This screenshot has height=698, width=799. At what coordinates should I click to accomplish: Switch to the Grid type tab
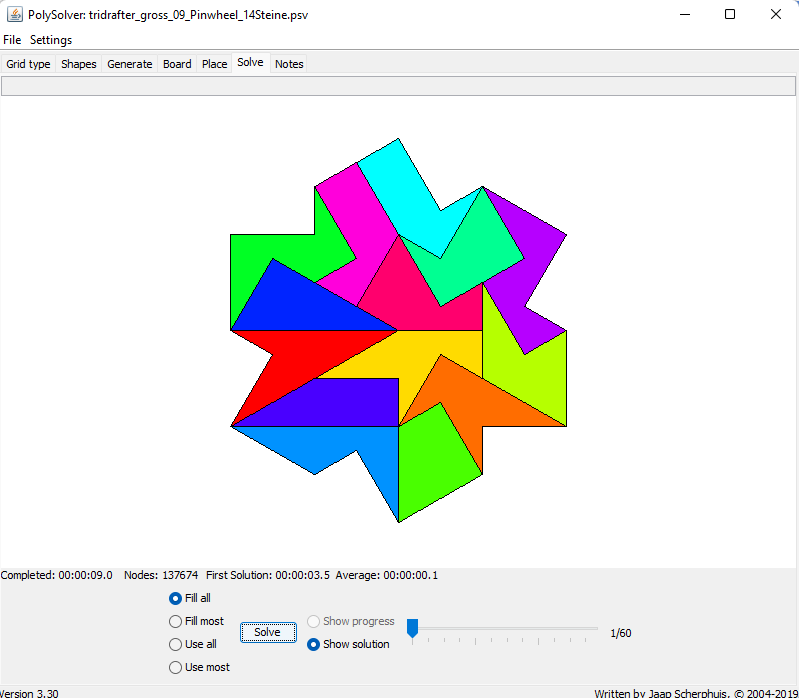pyautogui.click(x=28, y=64)
